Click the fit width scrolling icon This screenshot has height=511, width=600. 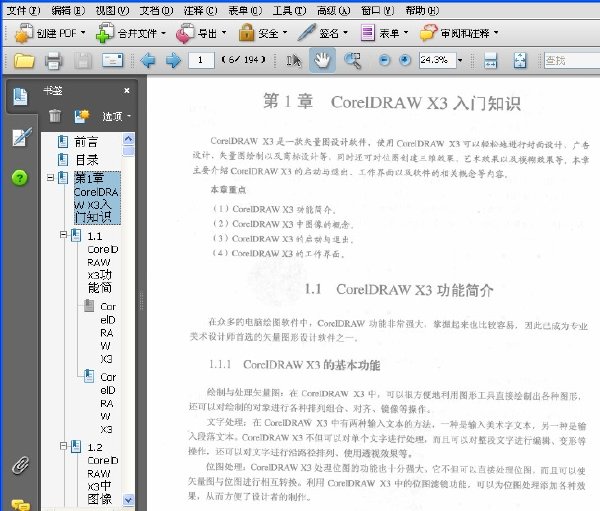[x=491, y=60]
